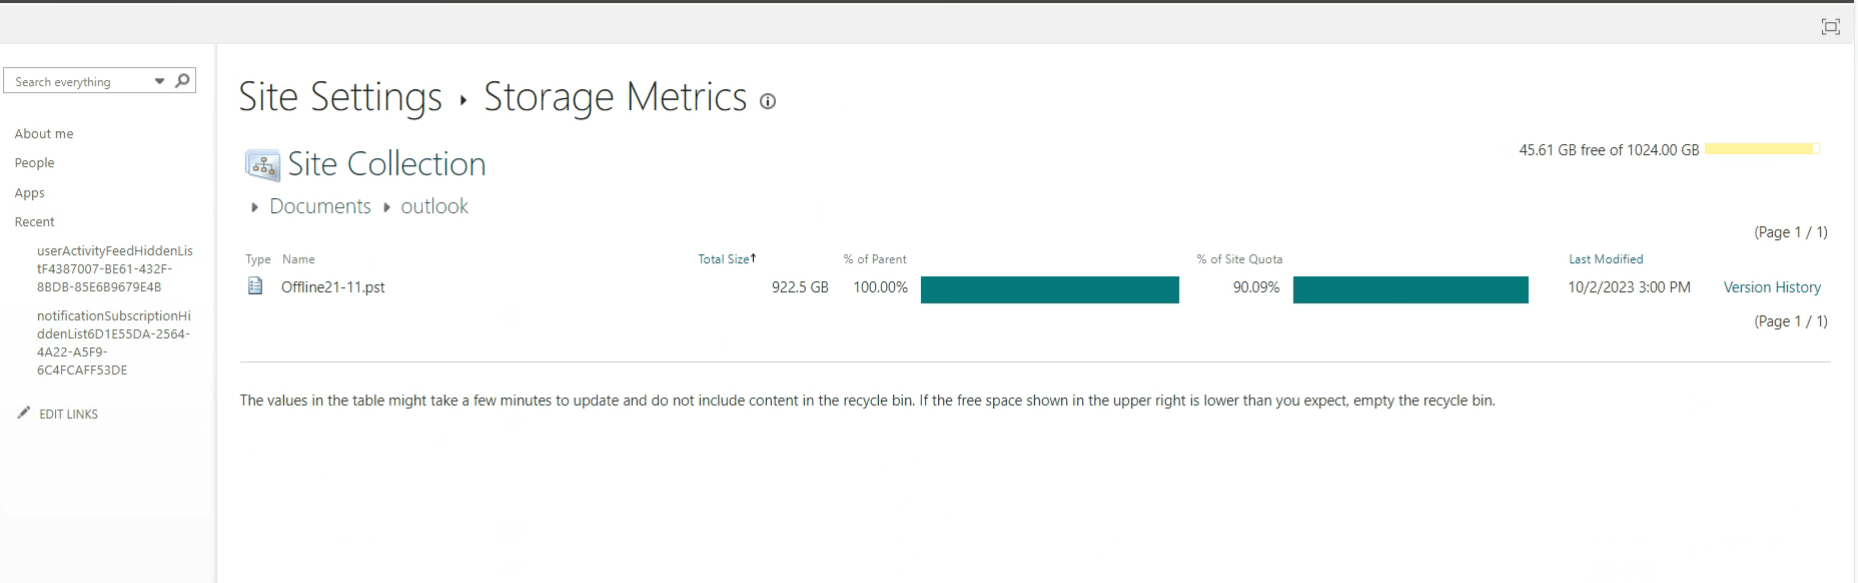1858x583 pixels.
Task: Open Apps in the left navigation
Action: pos(29,193)
